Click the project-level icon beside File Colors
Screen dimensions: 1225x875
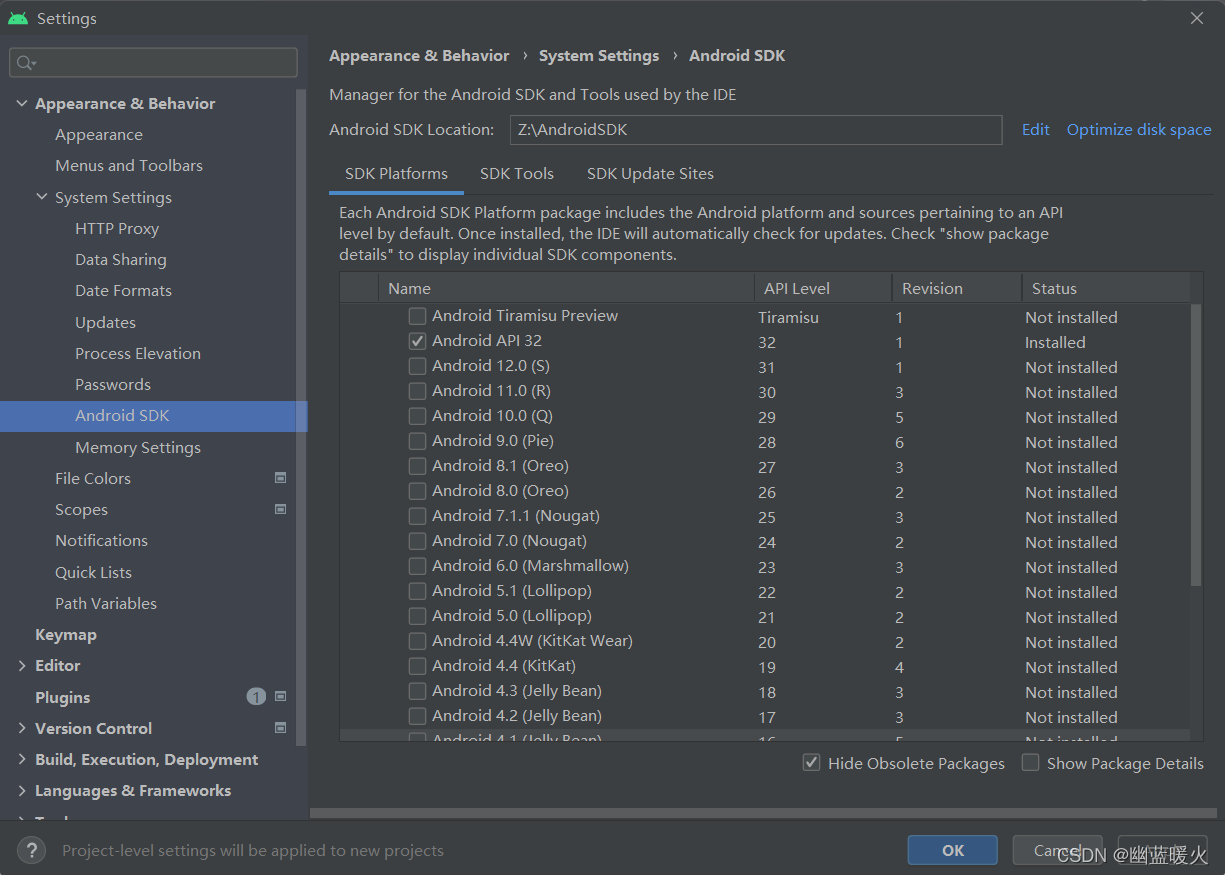[281, 478]
